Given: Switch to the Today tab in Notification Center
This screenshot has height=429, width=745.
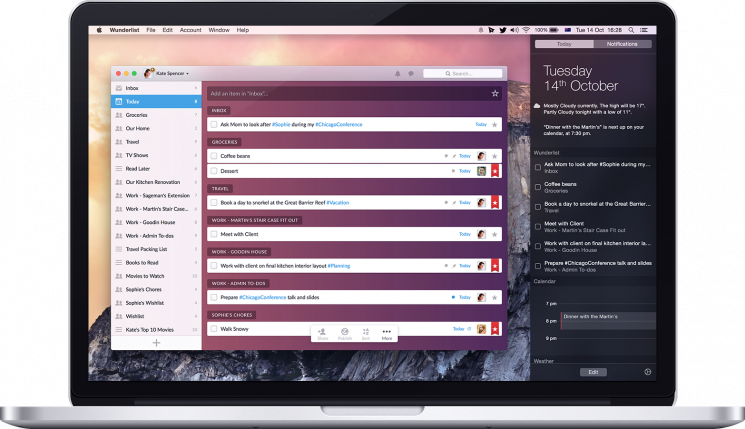Looking at the screenshot, I should [x=564, y=44].
